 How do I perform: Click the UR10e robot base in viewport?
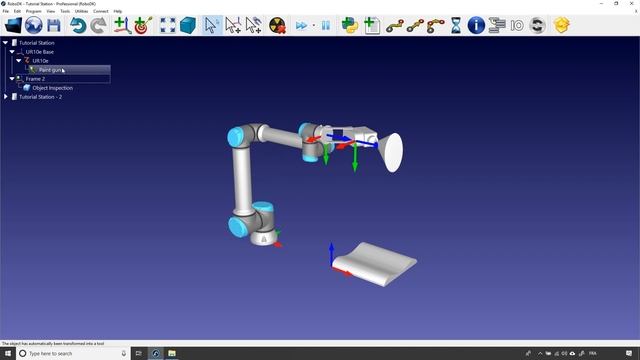[x=263, y=238]
